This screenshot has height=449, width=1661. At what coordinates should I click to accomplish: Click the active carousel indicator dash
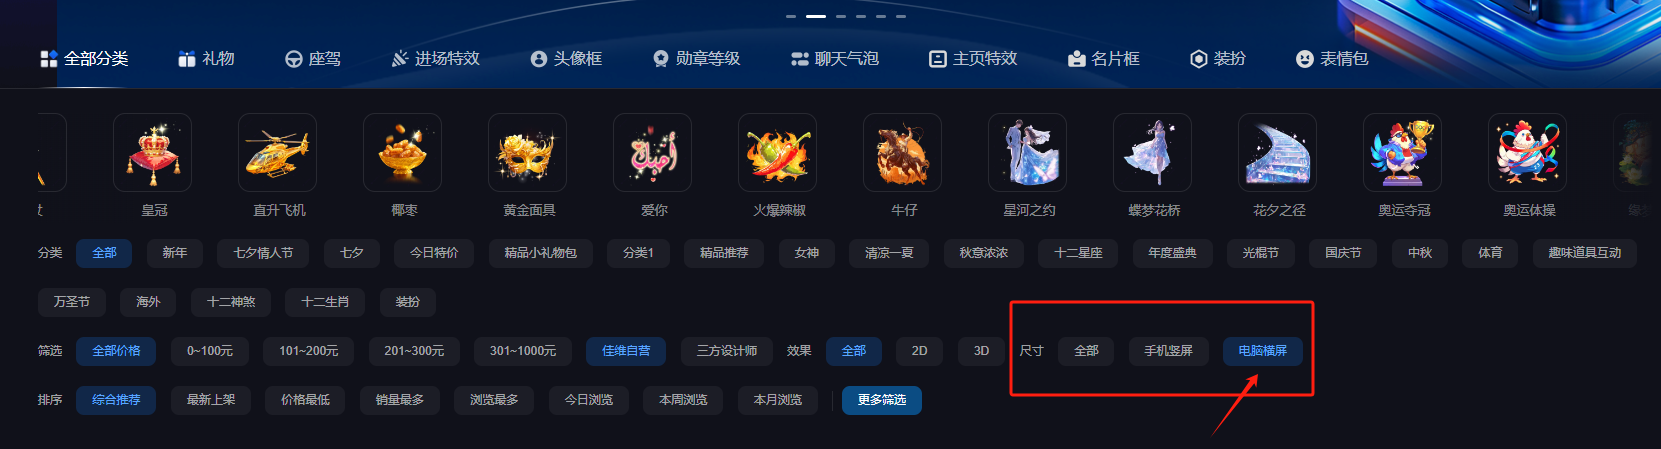point(816,16)
